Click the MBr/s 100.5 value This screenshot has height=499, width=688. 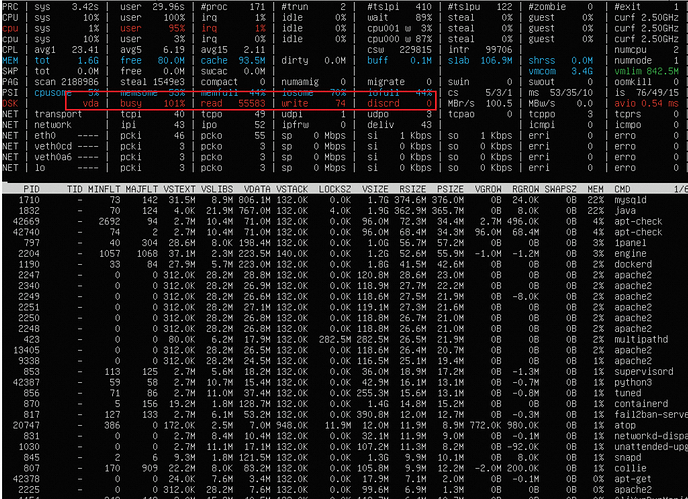[x=480, y=104]
